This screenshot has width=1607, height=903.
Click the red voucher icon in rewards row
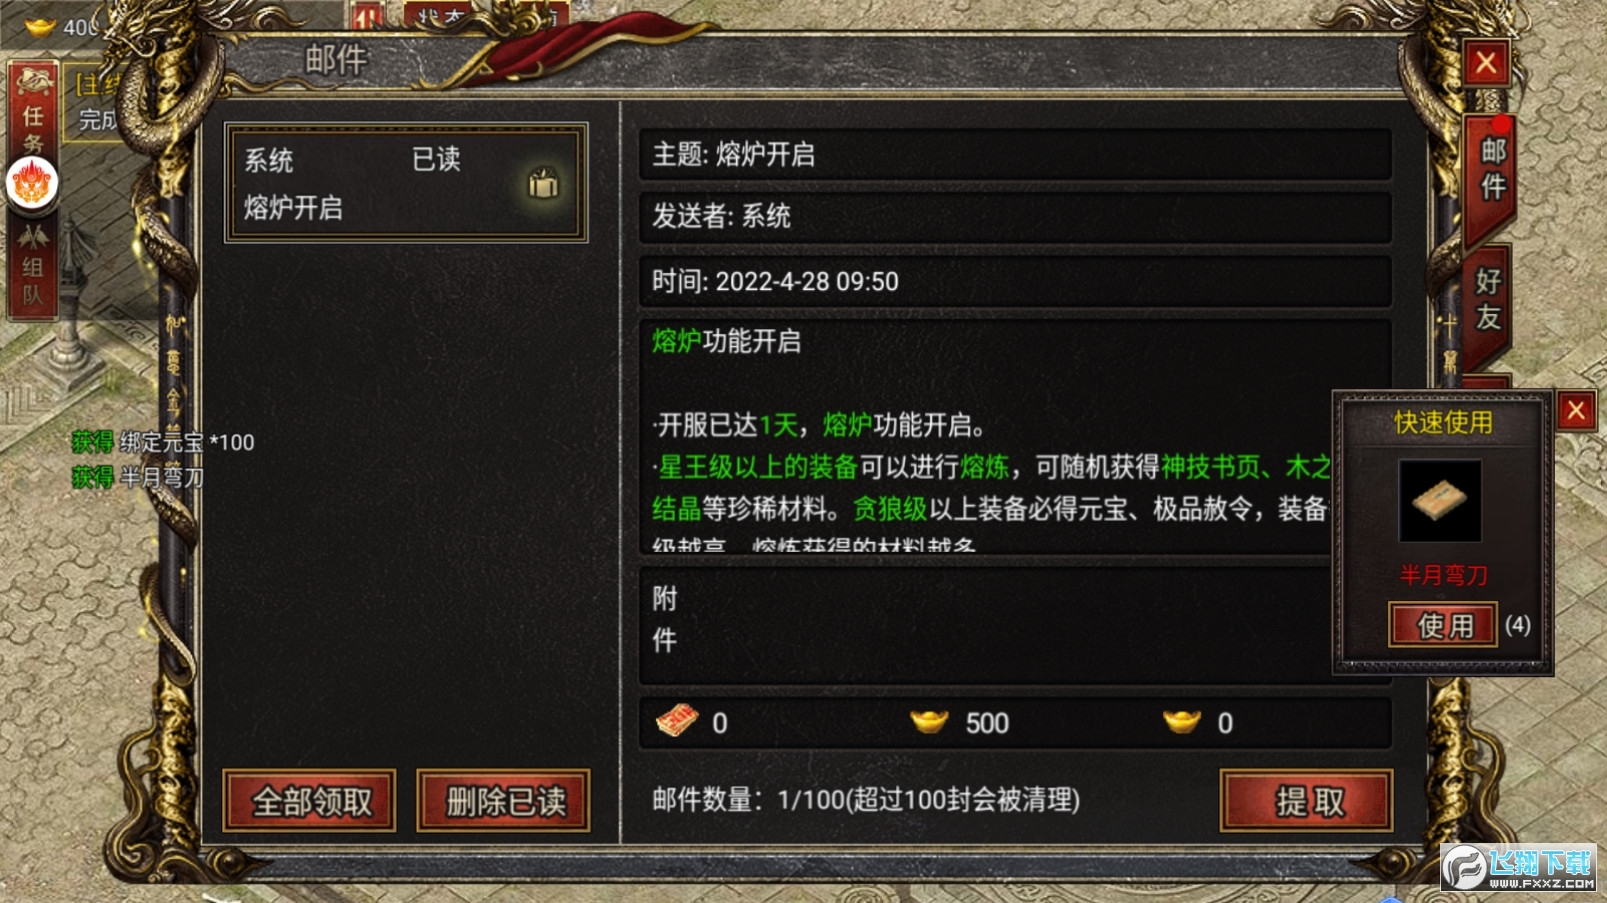[677, 721]
